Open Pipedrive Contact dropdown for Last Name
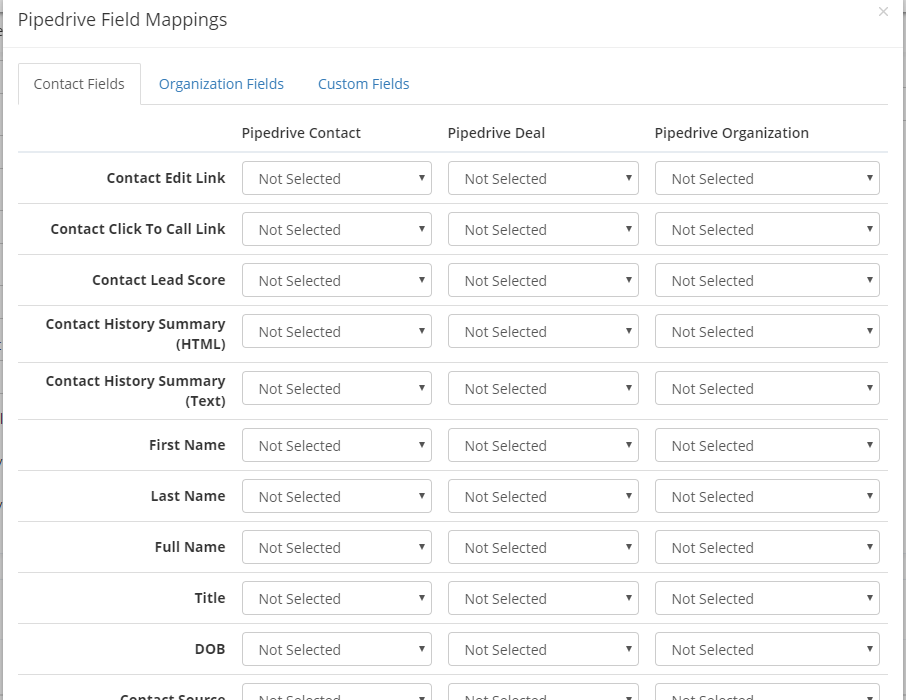The image size is (906, 700). (337, 496)
